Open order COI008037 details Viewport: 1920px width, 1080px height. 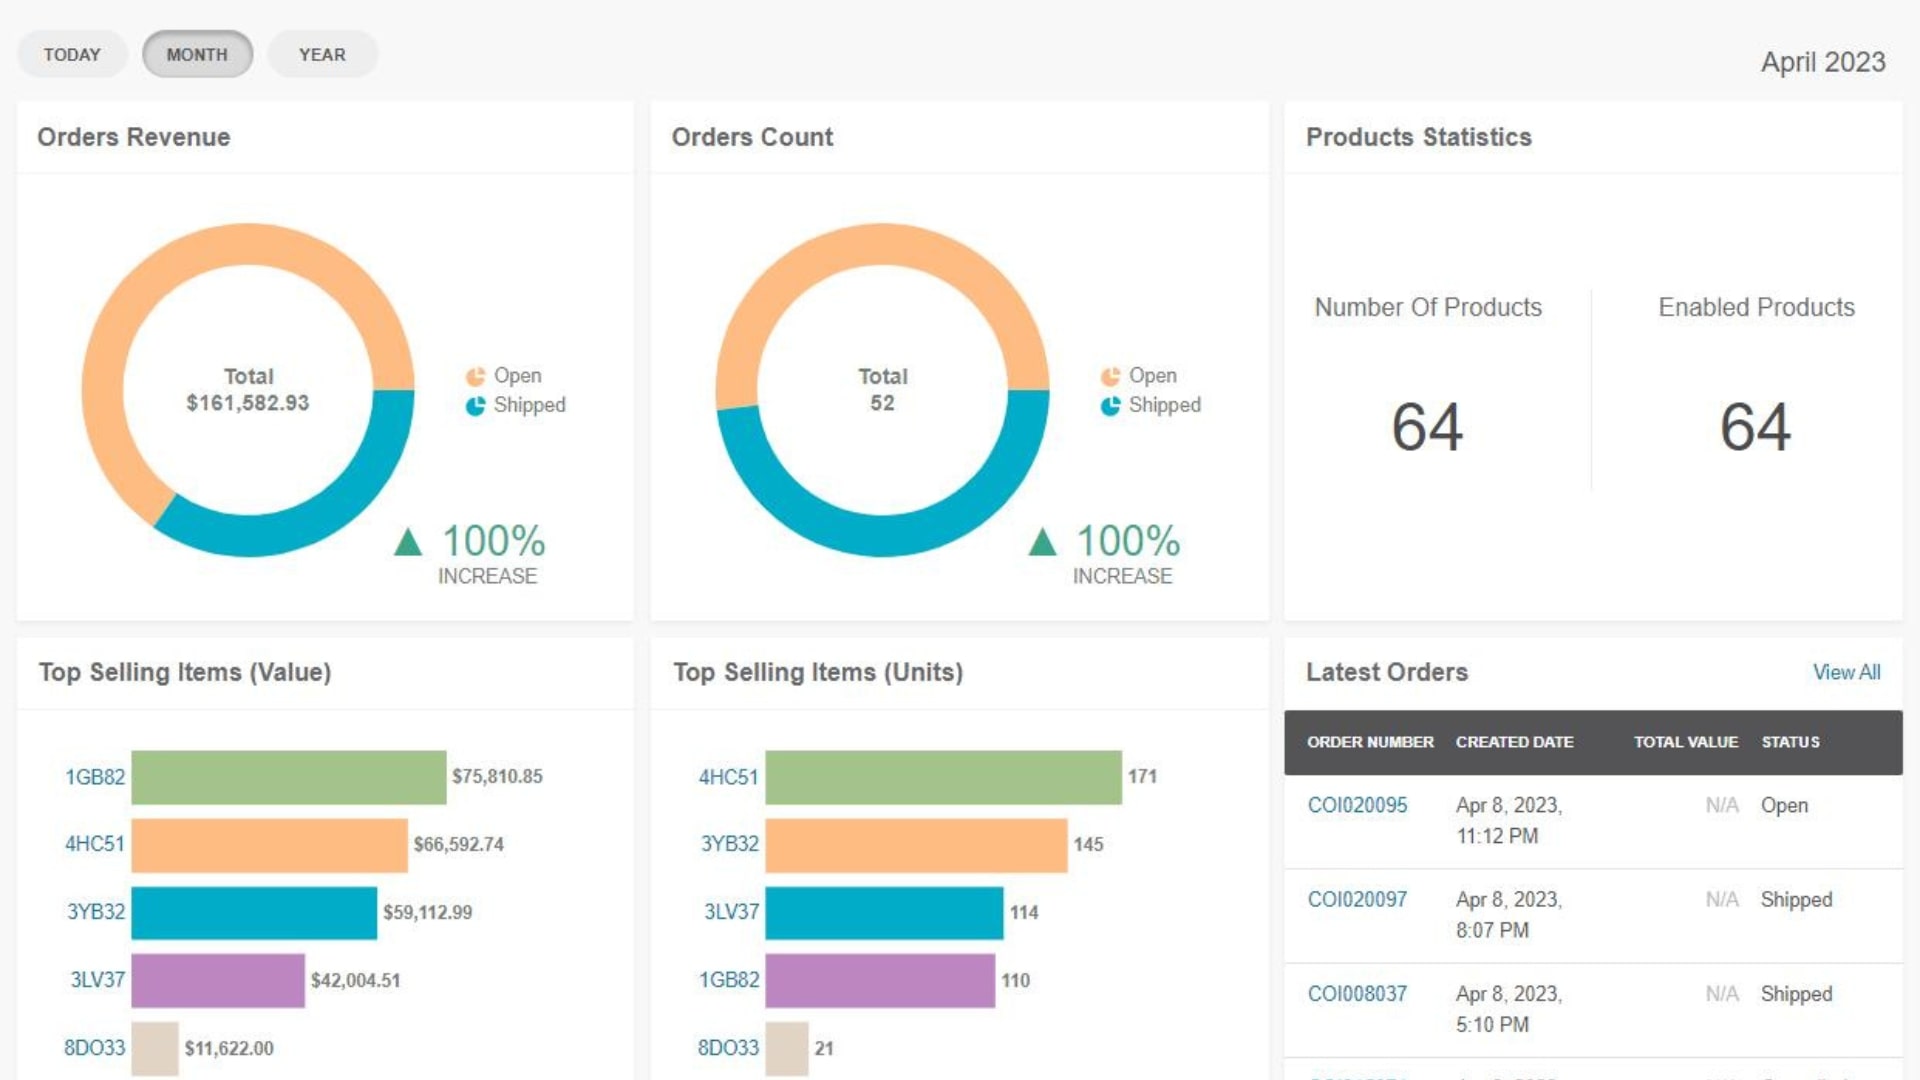tap(1356, 994)
